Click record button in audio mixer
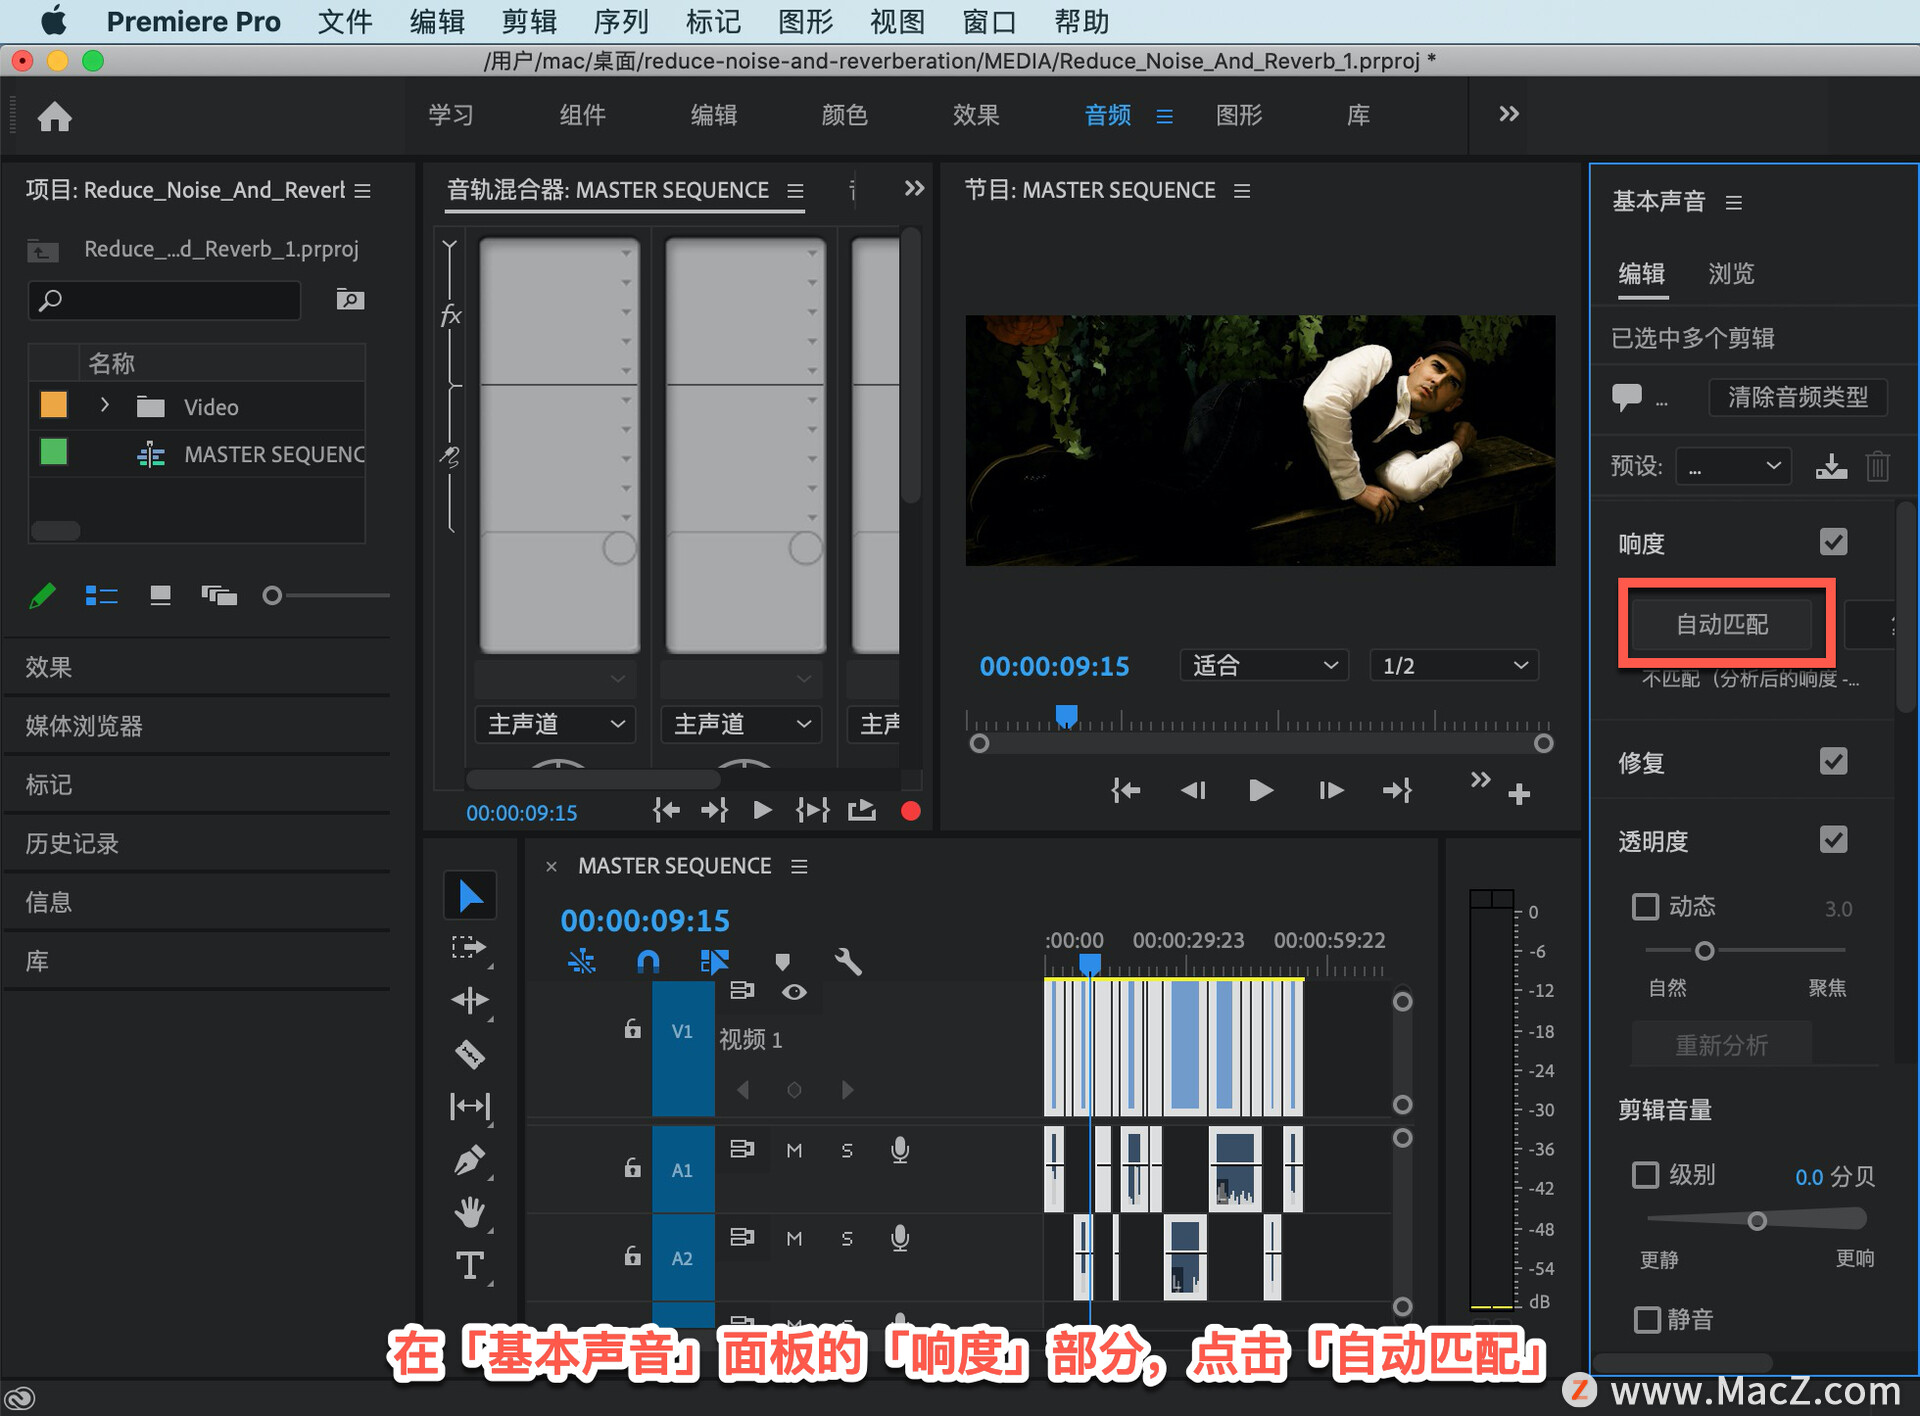Viewport: 1920px width, 1416px height. tap(910, 811)
